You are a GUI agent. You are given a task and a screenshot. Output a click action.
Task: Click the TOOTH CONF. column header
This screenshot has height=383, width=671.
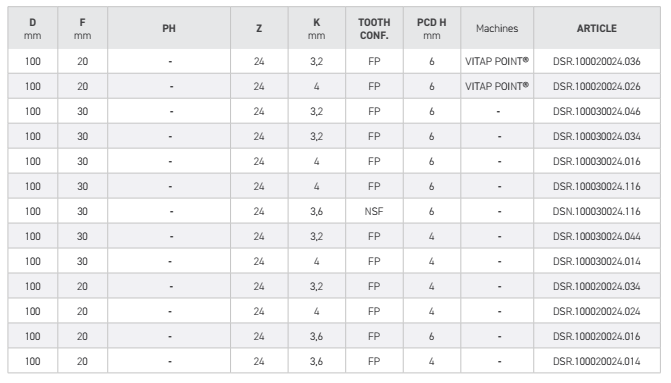point(374,29)
